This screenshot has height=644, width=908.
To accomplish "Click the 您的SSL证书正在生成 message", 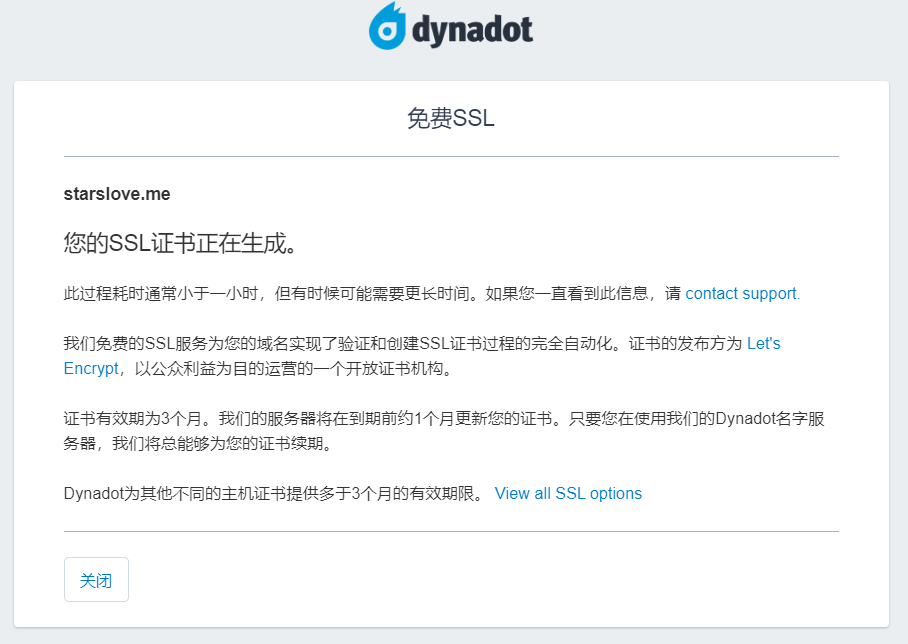I will coord(180,243).
